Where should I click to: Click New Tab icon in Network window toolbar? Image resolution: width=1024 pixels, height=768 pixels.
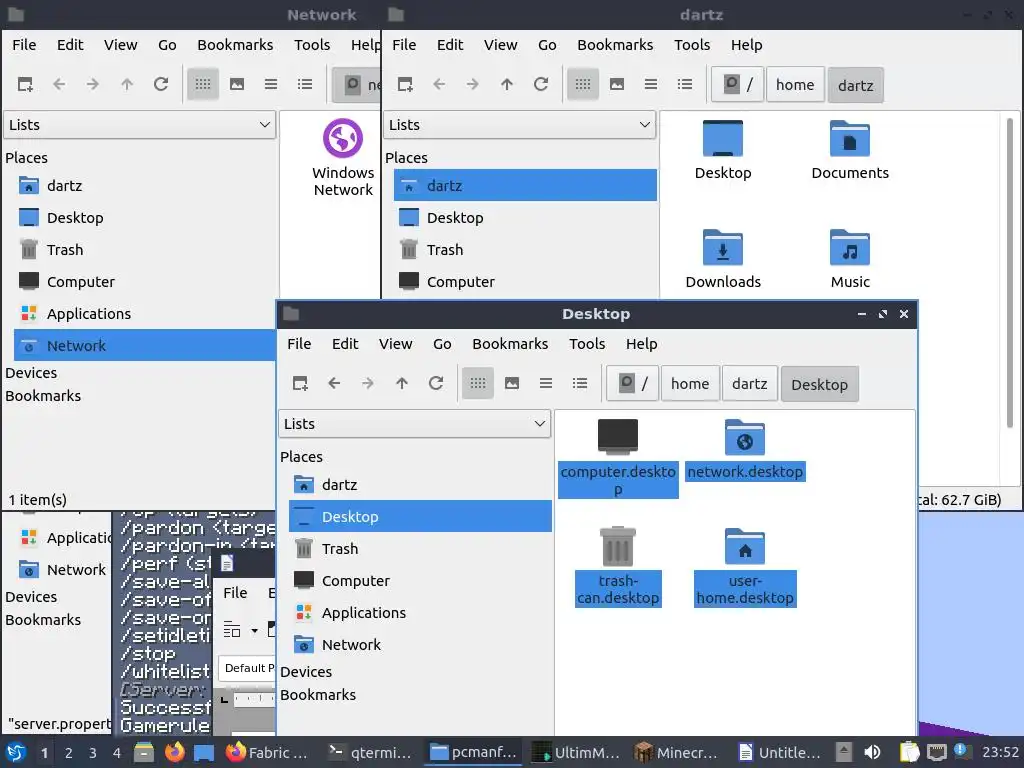[x=25, y=84]
